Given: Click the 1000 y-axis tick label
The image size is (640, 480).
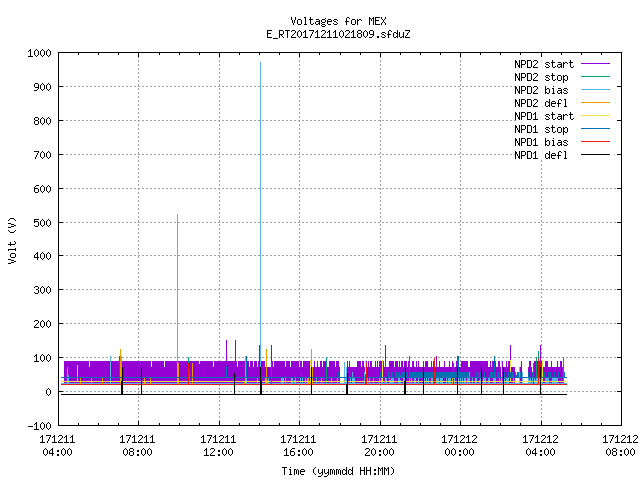Looking at the screenshot, I should pyautogui.click(x=39, y=53).
